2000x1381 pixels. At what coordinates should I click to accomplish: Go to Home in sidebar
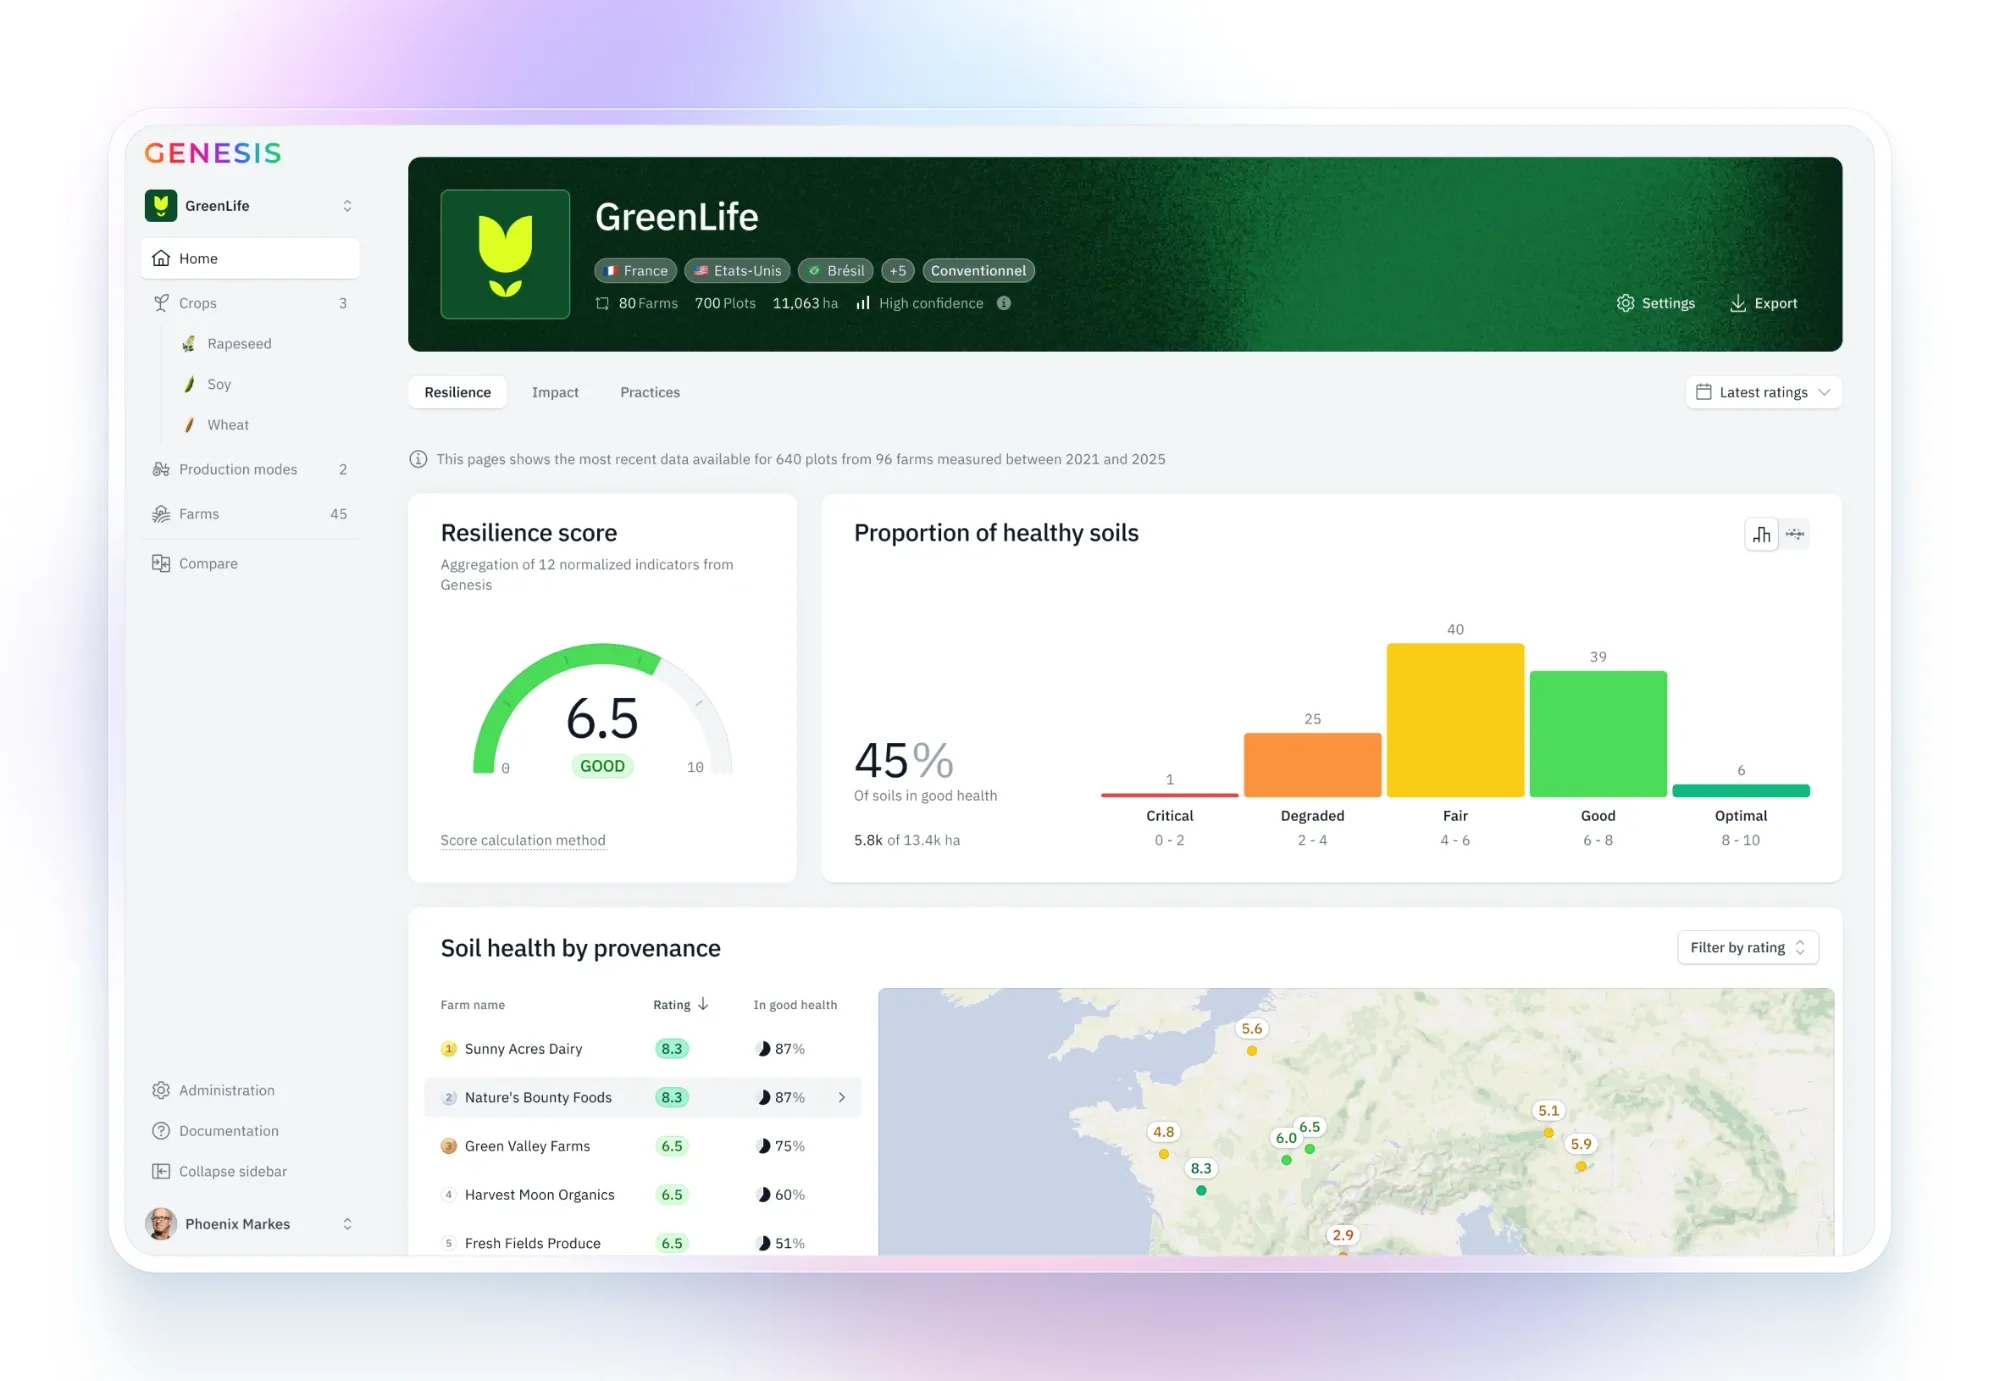[x=250, y=258]
